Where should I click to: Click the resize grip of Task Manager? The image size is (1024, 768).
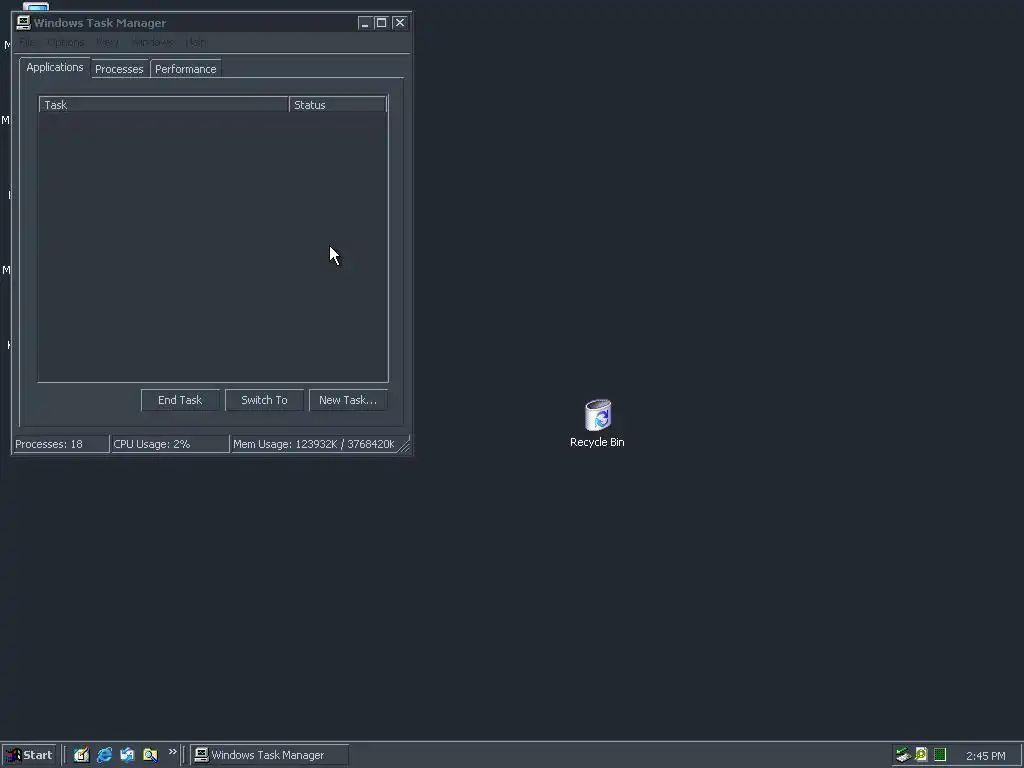pyautogui.click(x=404, y=445)
